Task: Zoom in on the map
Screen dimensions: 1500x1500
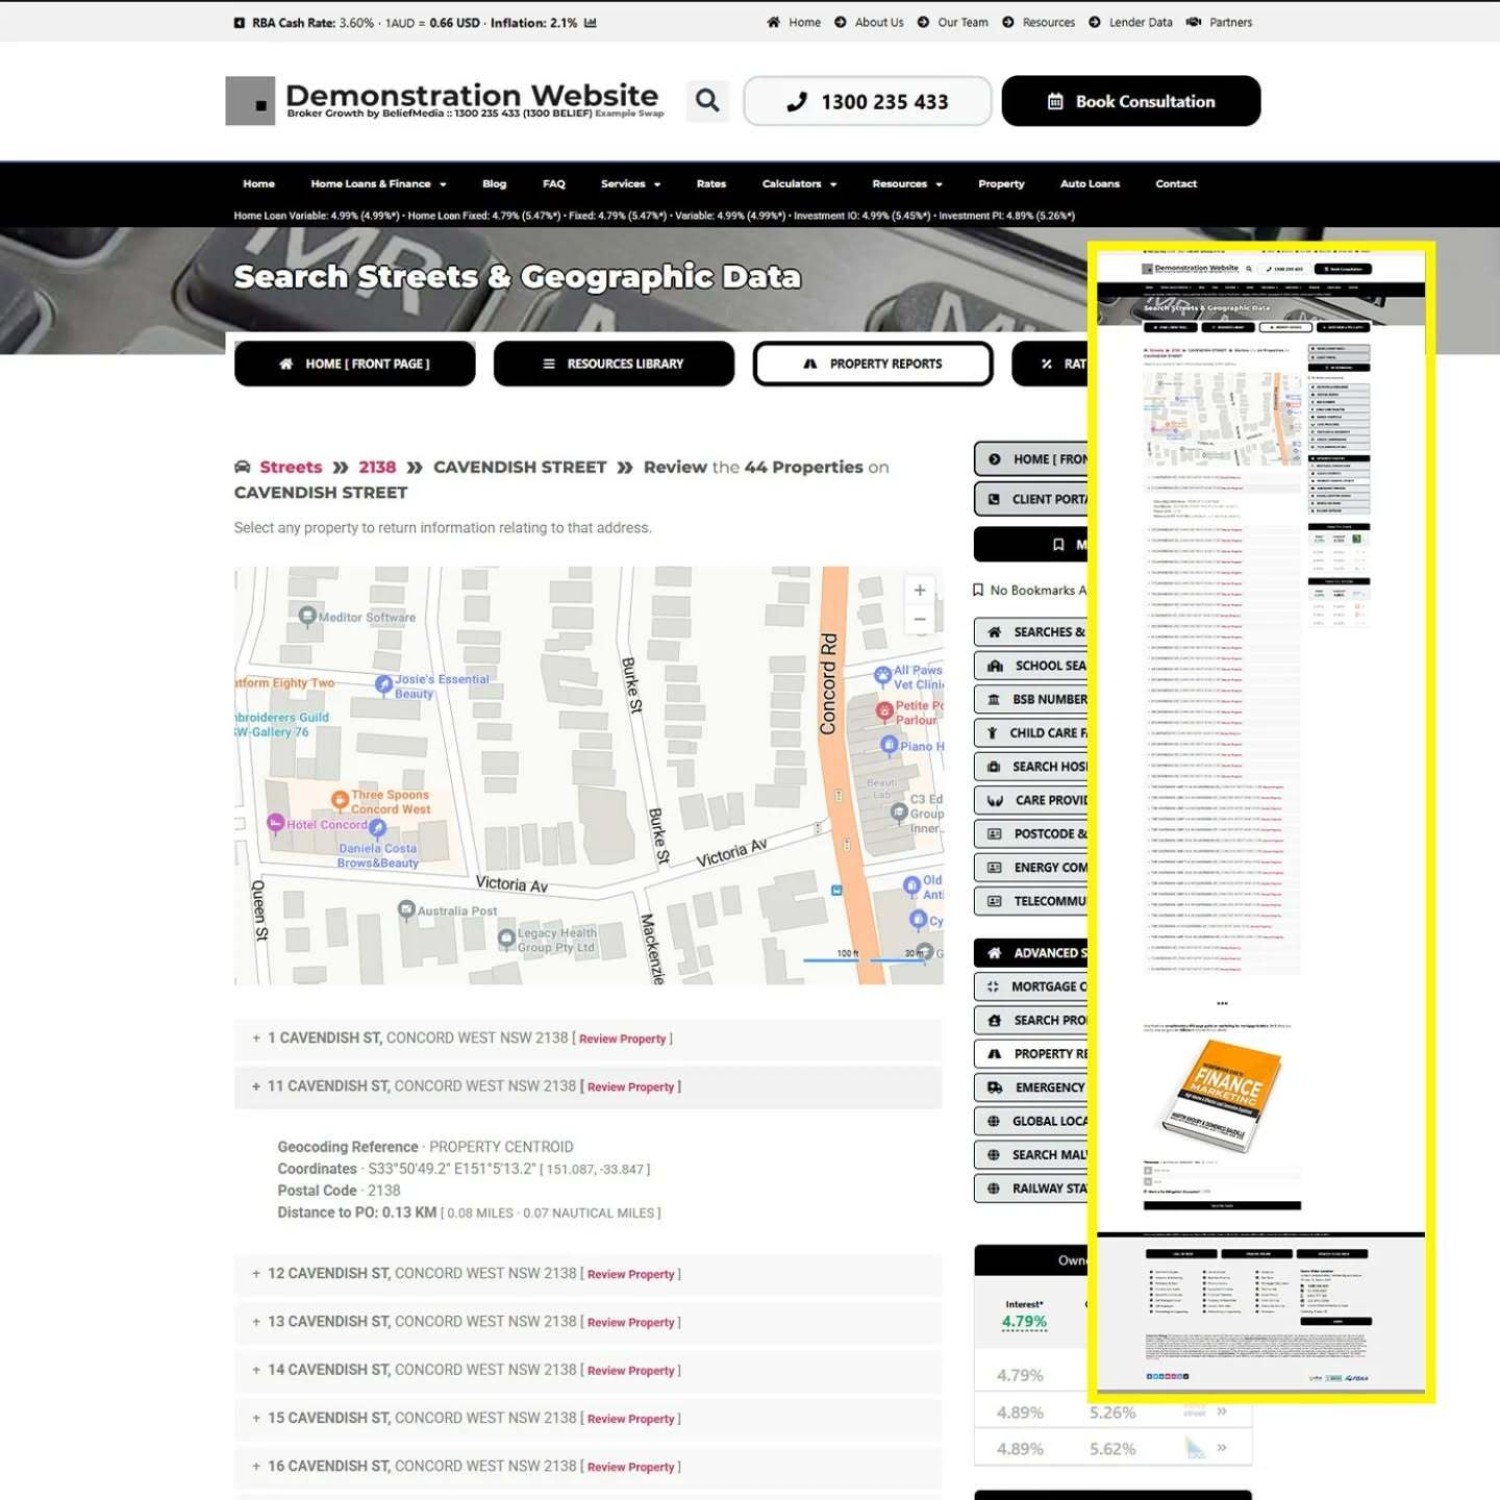Action: 919,590
